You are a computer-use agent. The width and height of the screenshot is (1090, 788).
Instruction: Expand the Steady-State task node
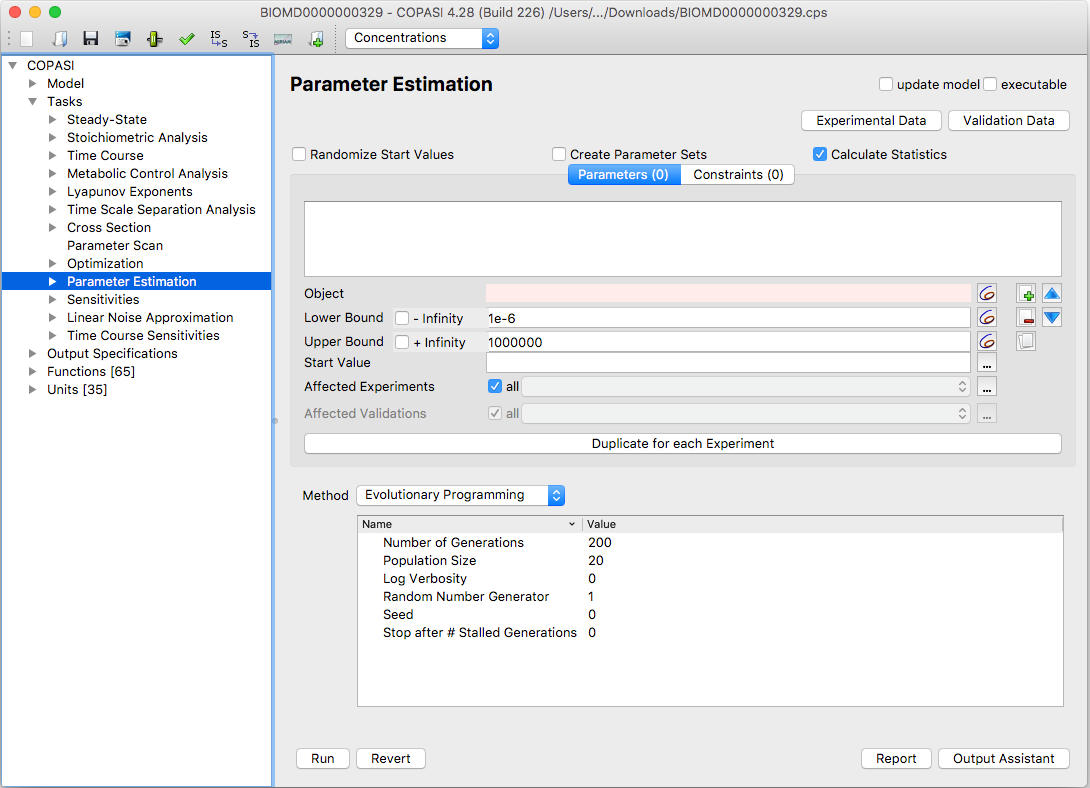[52, 120]
